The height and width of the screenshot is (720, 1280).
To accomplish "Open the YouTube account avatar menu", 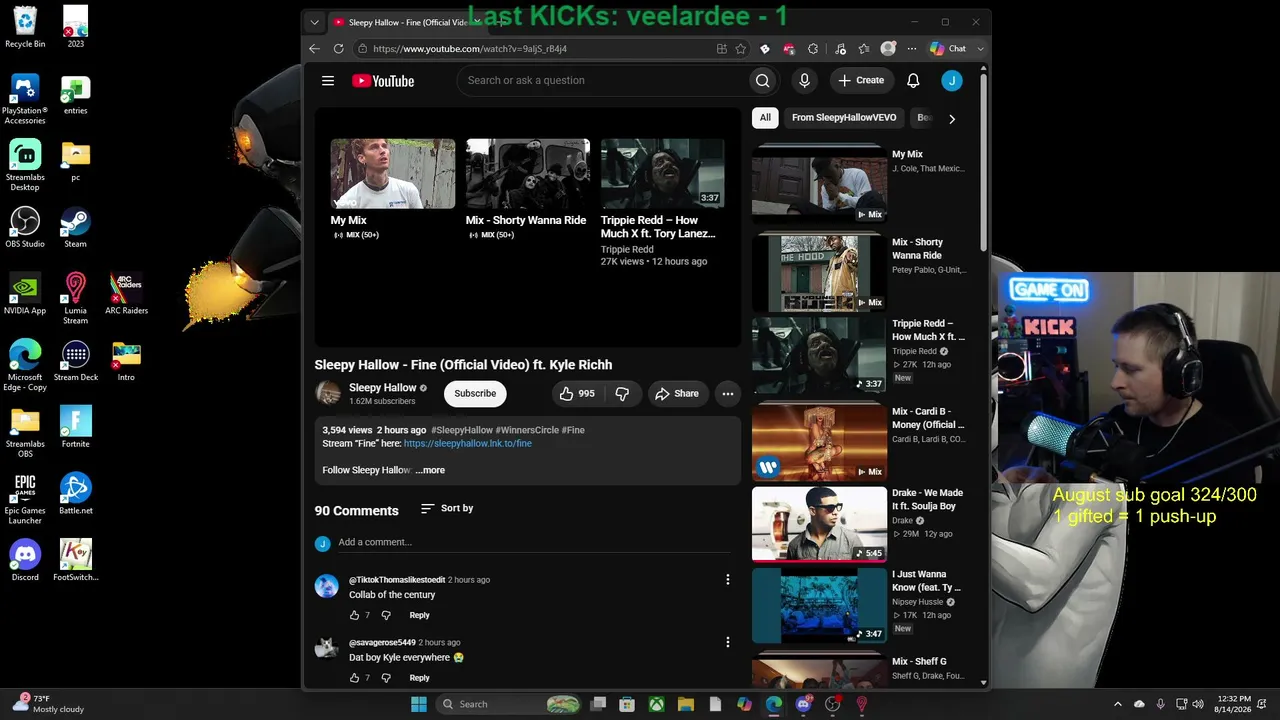I will (x=952, y=81).
